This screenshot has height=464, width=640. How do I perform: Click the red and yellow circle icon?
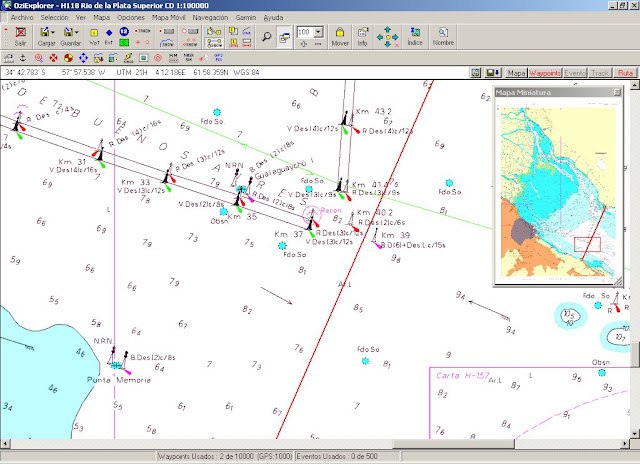tap(68, 58)
